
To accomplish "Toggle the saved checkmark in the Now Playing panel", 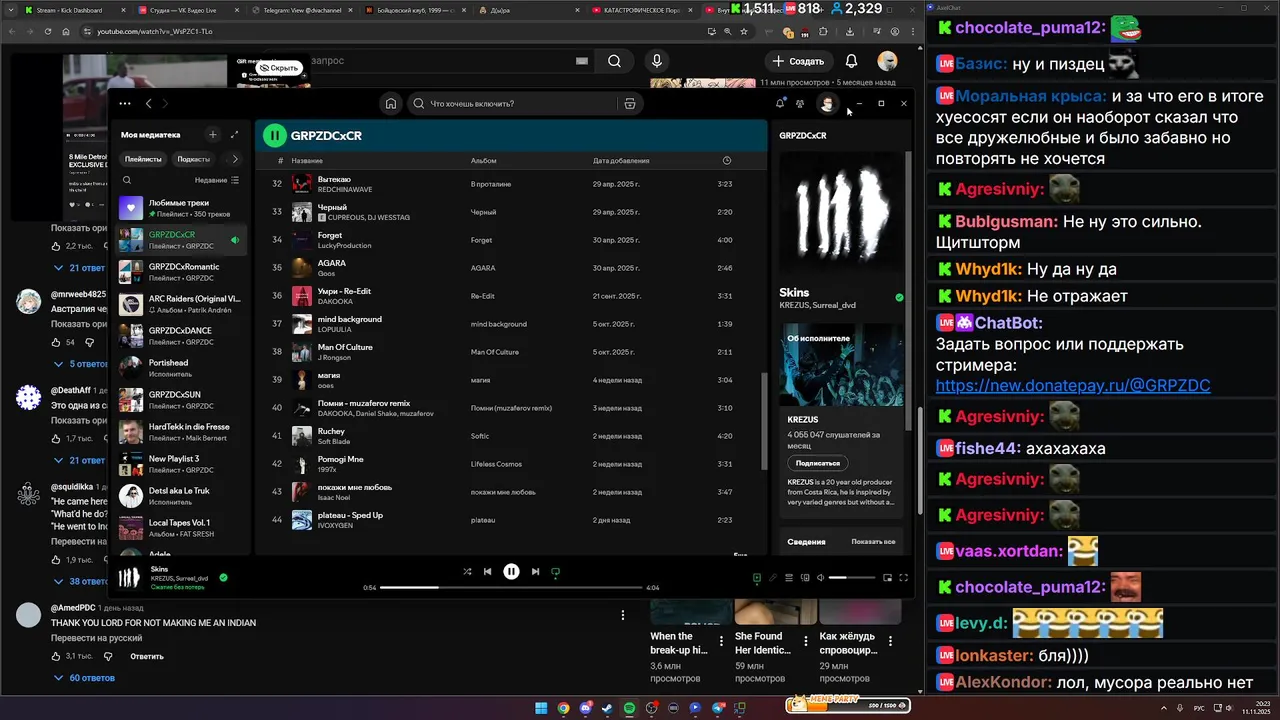I will (x=899, y=298).
